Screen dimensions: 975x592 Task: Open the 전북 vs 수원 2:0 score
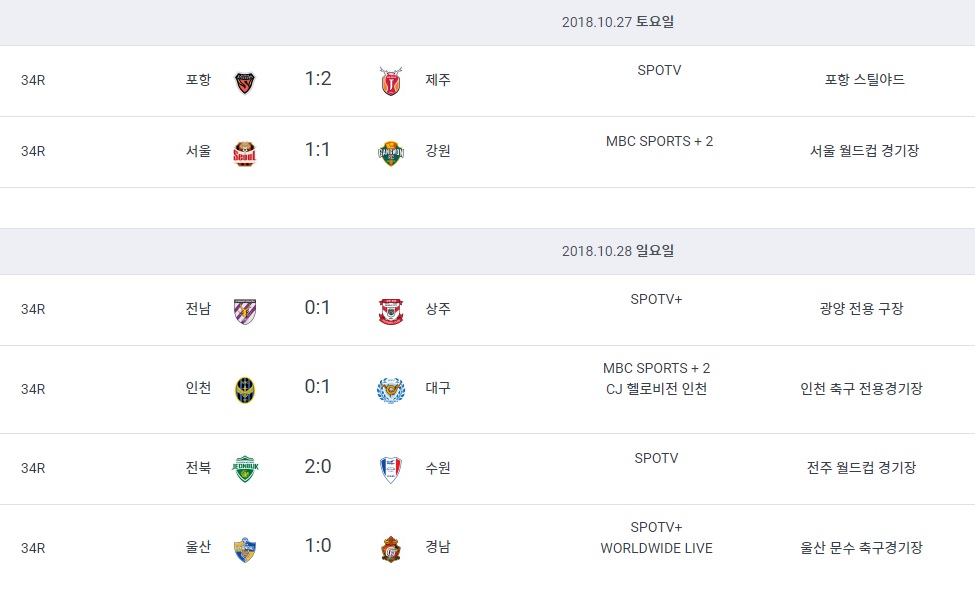coord(318,466)
